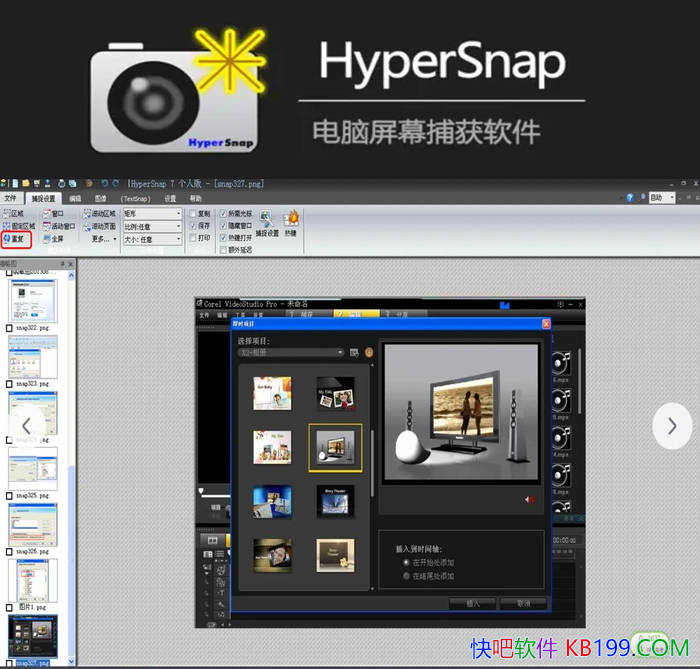Click the mute speaker icon under preview

click(529, 499)
